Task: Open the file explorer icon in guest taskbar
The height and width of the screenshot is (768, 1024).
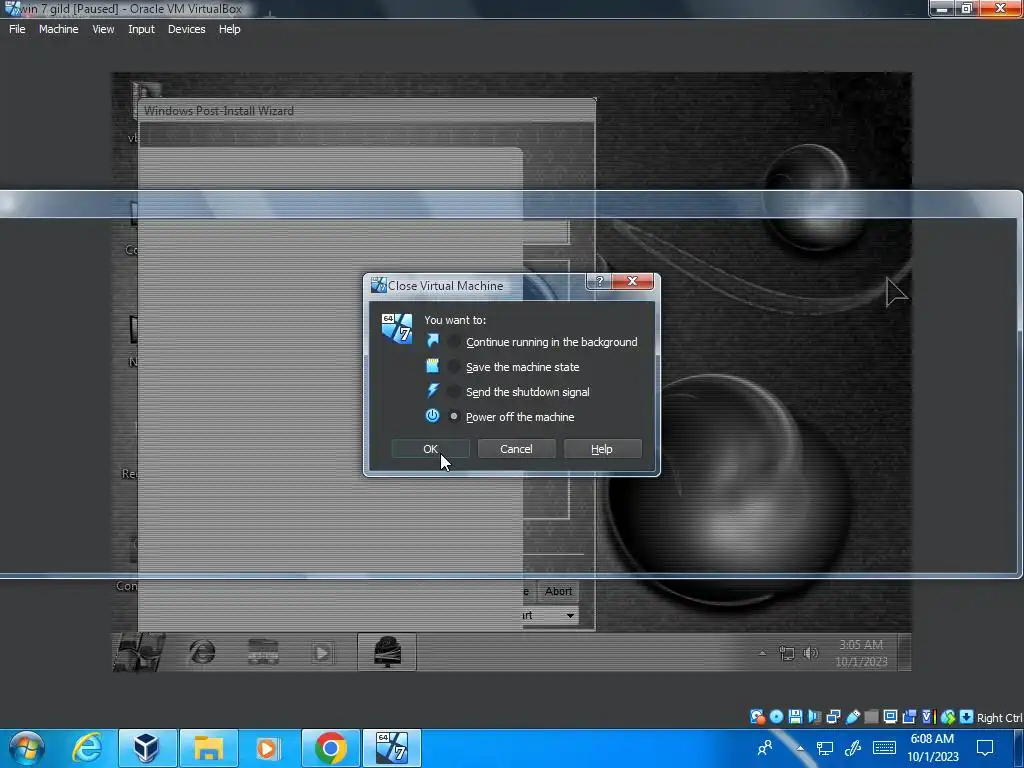Action: (263, 652)
